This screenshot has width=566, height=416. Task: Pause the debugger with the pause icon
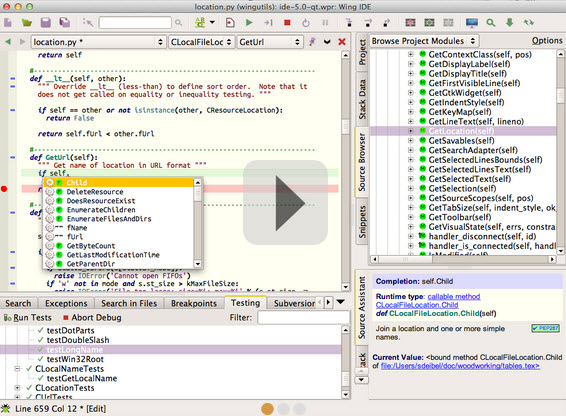coord(325,22)
